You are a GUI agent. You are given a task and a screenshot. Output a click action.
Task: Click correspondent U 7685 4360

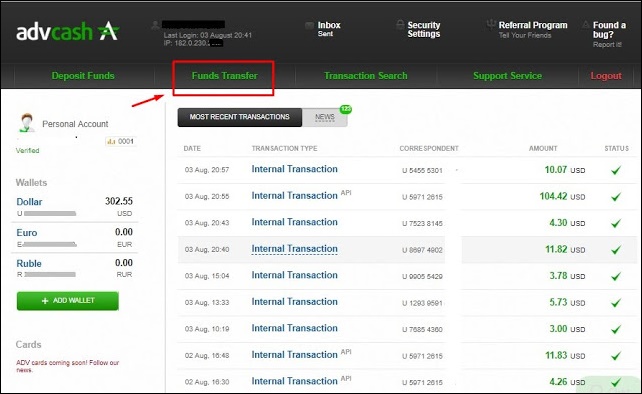coord(422,329)
